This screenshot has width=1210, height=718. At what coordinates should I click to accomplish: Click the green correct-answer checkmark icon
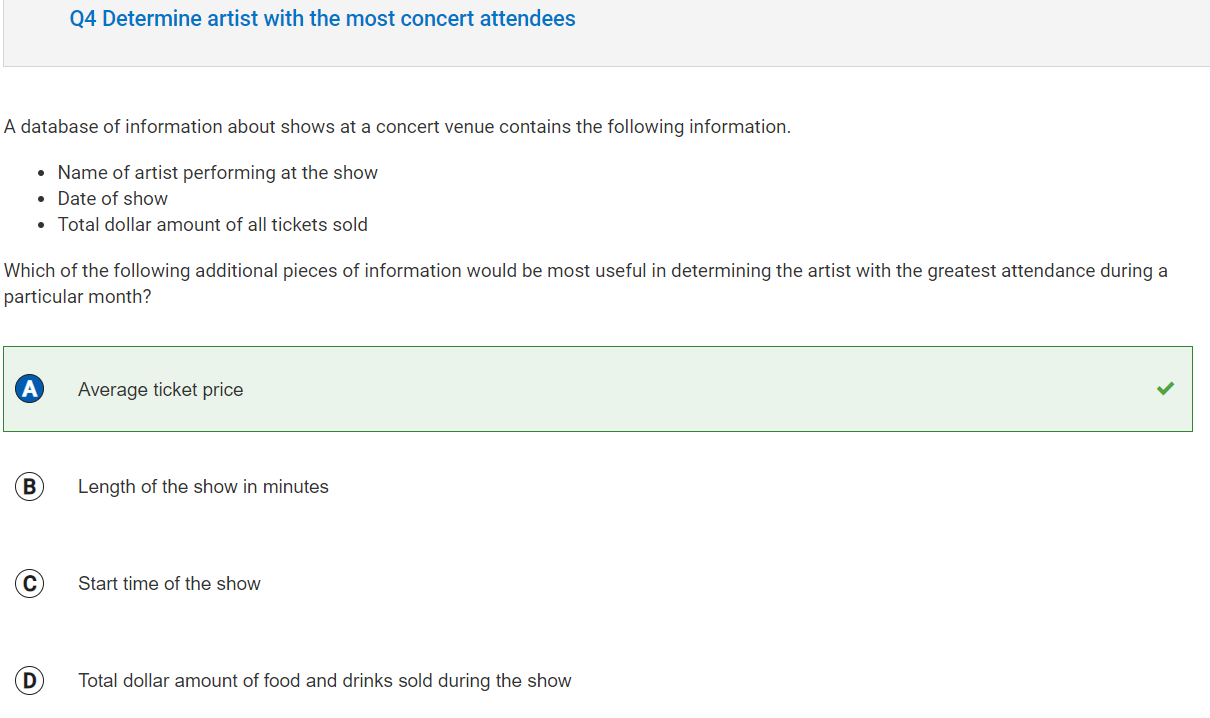[x=1165, y=389]
